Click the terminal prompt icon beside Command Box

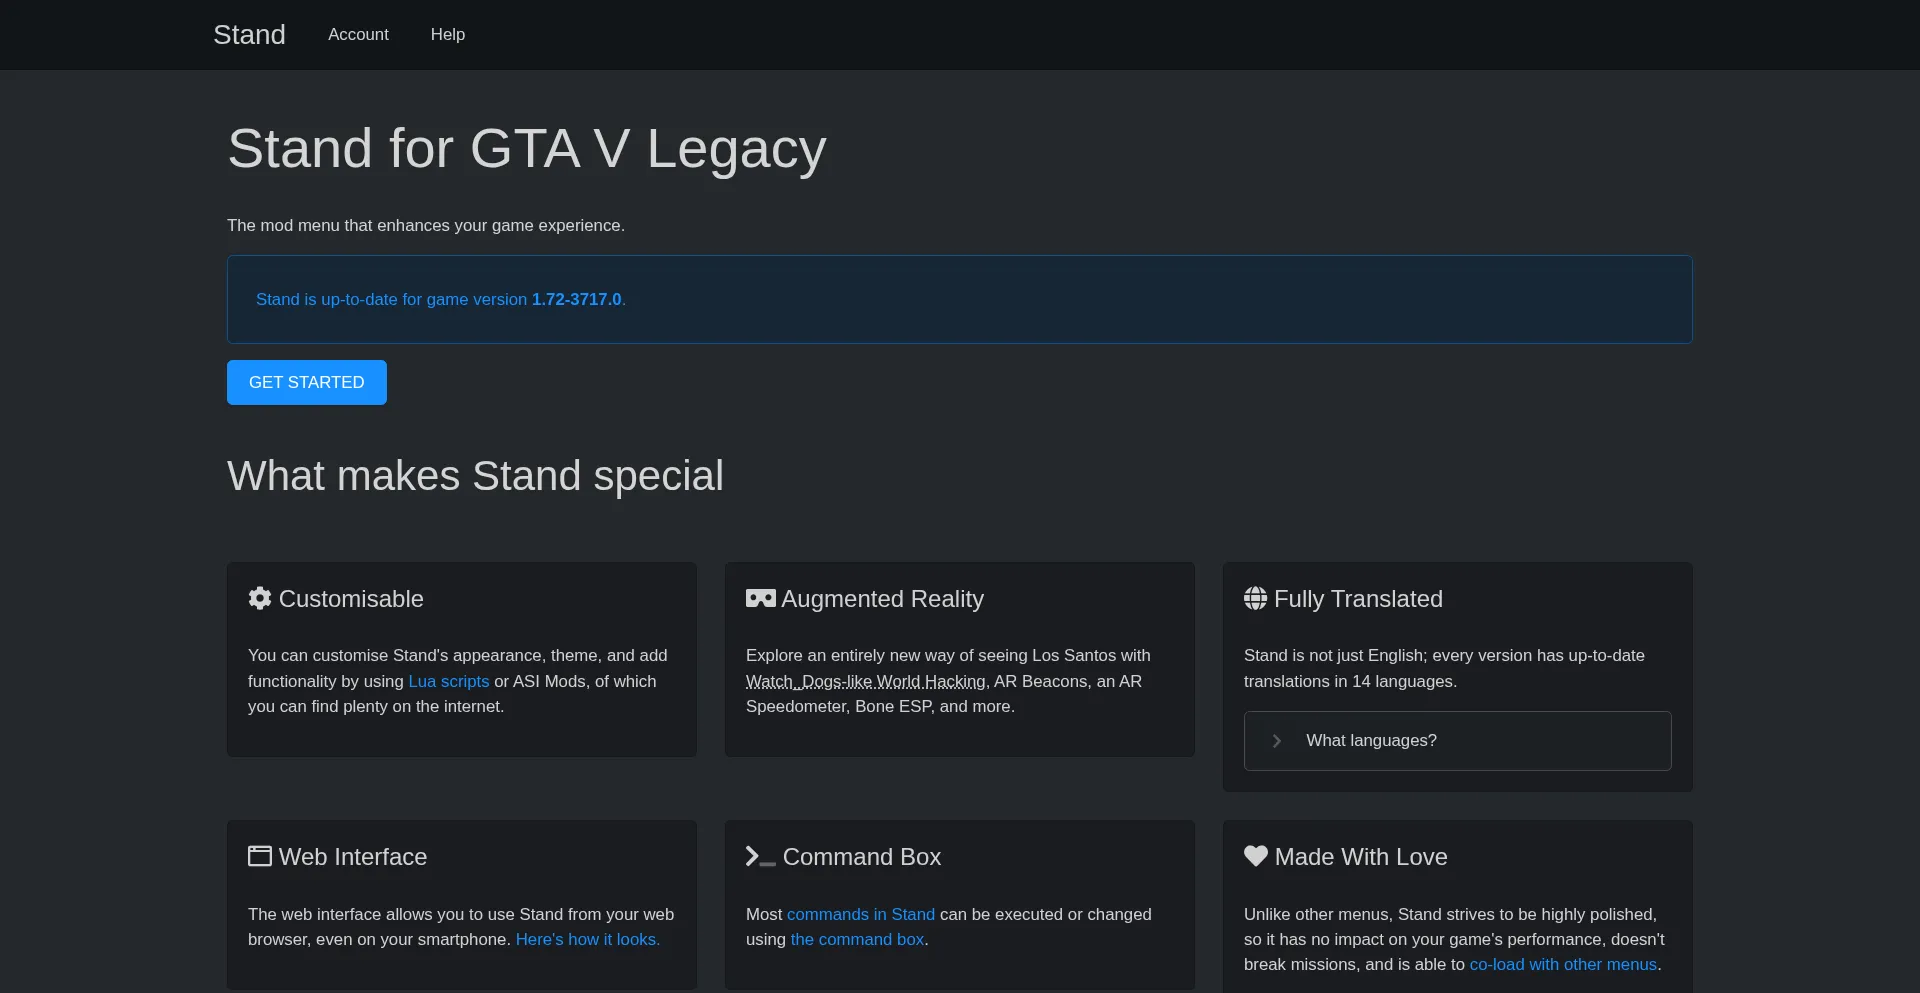(x=760, y=856)
